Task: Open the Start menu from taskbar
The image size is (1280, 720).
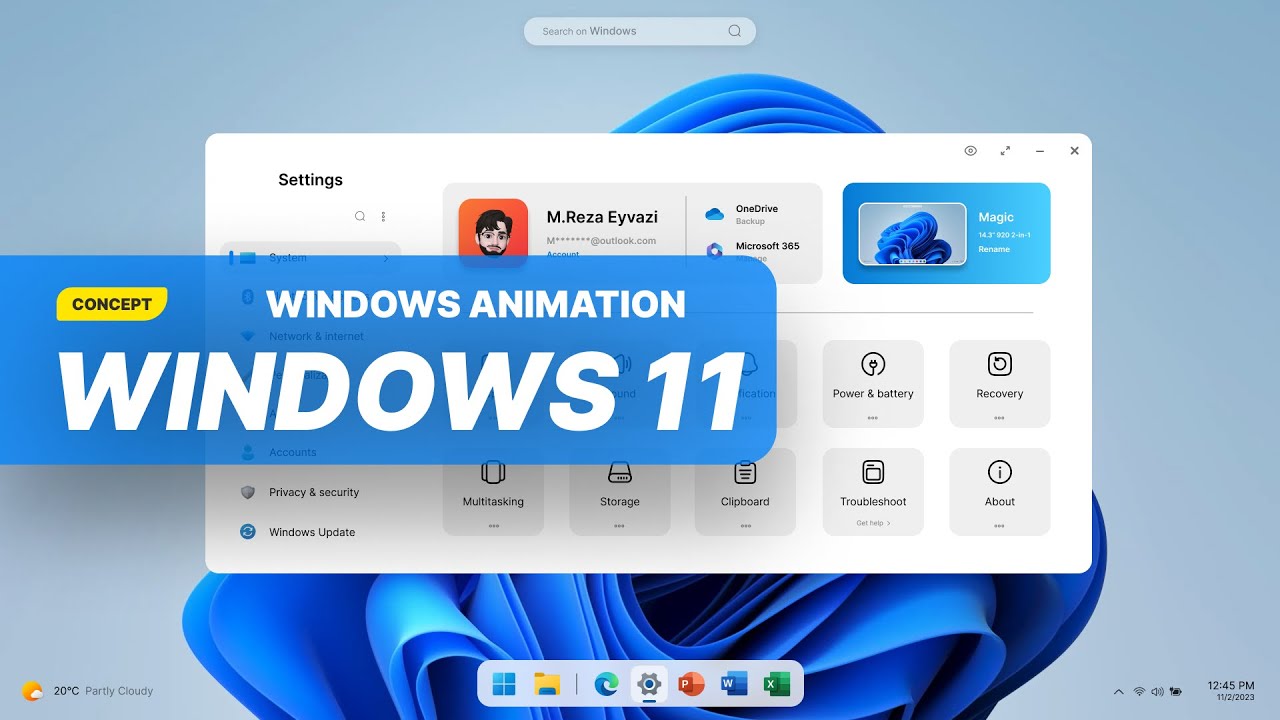Action: click(504, 684)
